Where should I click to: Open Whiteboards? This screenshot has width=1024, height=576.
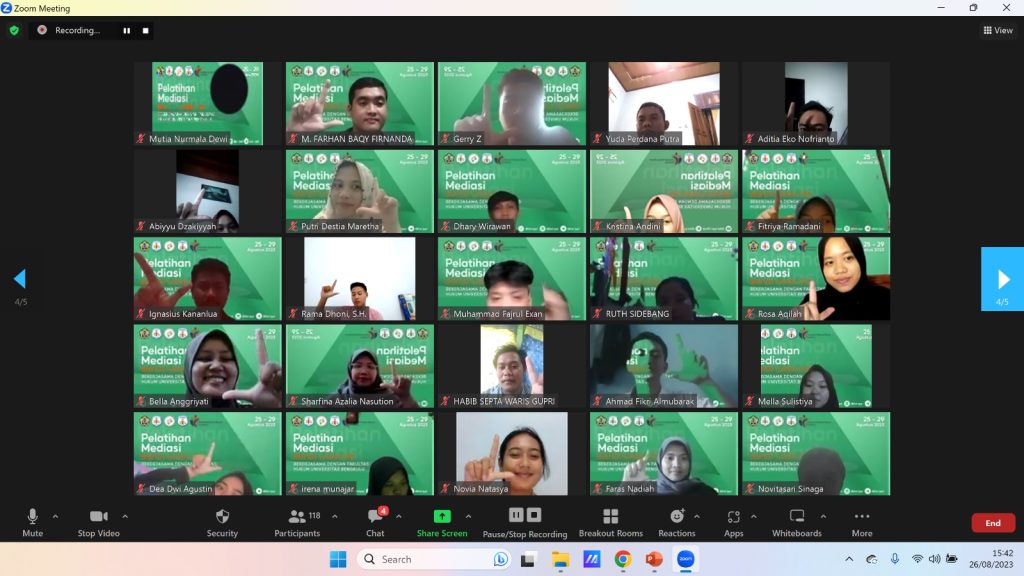click(x=797, y=521)
